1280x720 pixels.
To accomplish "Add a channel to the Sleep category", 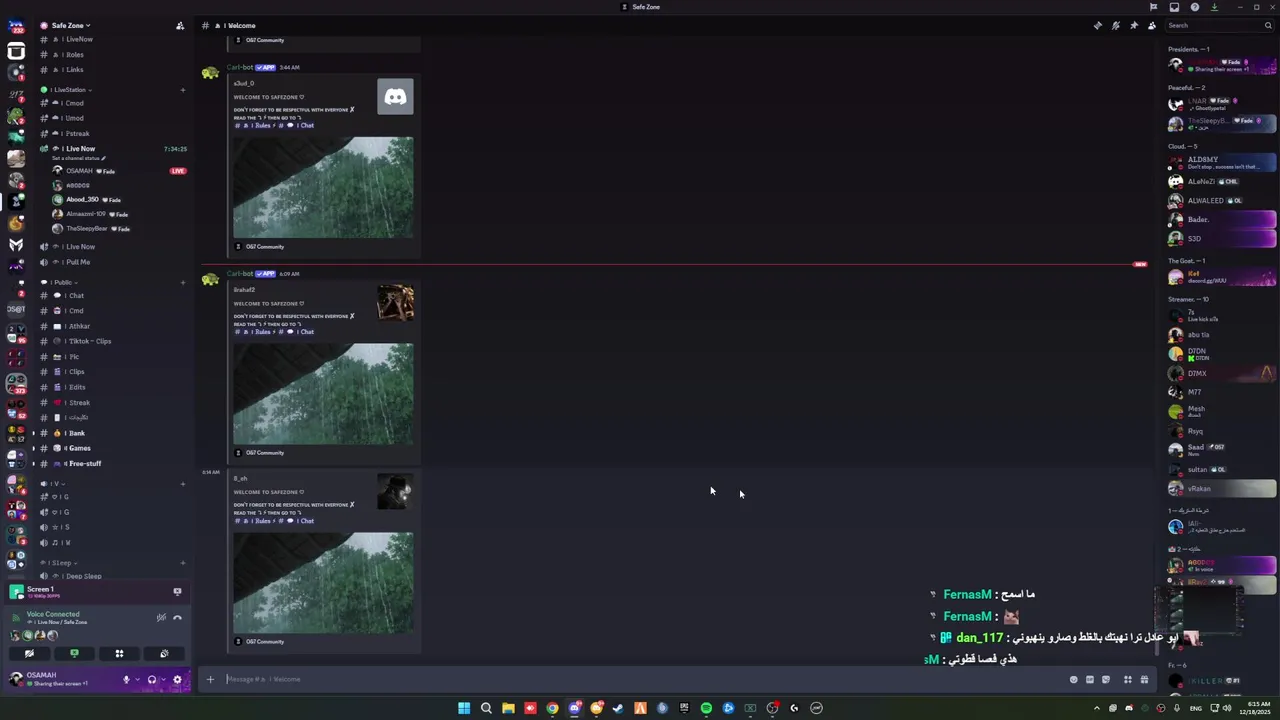I will [x=182, y=563].
